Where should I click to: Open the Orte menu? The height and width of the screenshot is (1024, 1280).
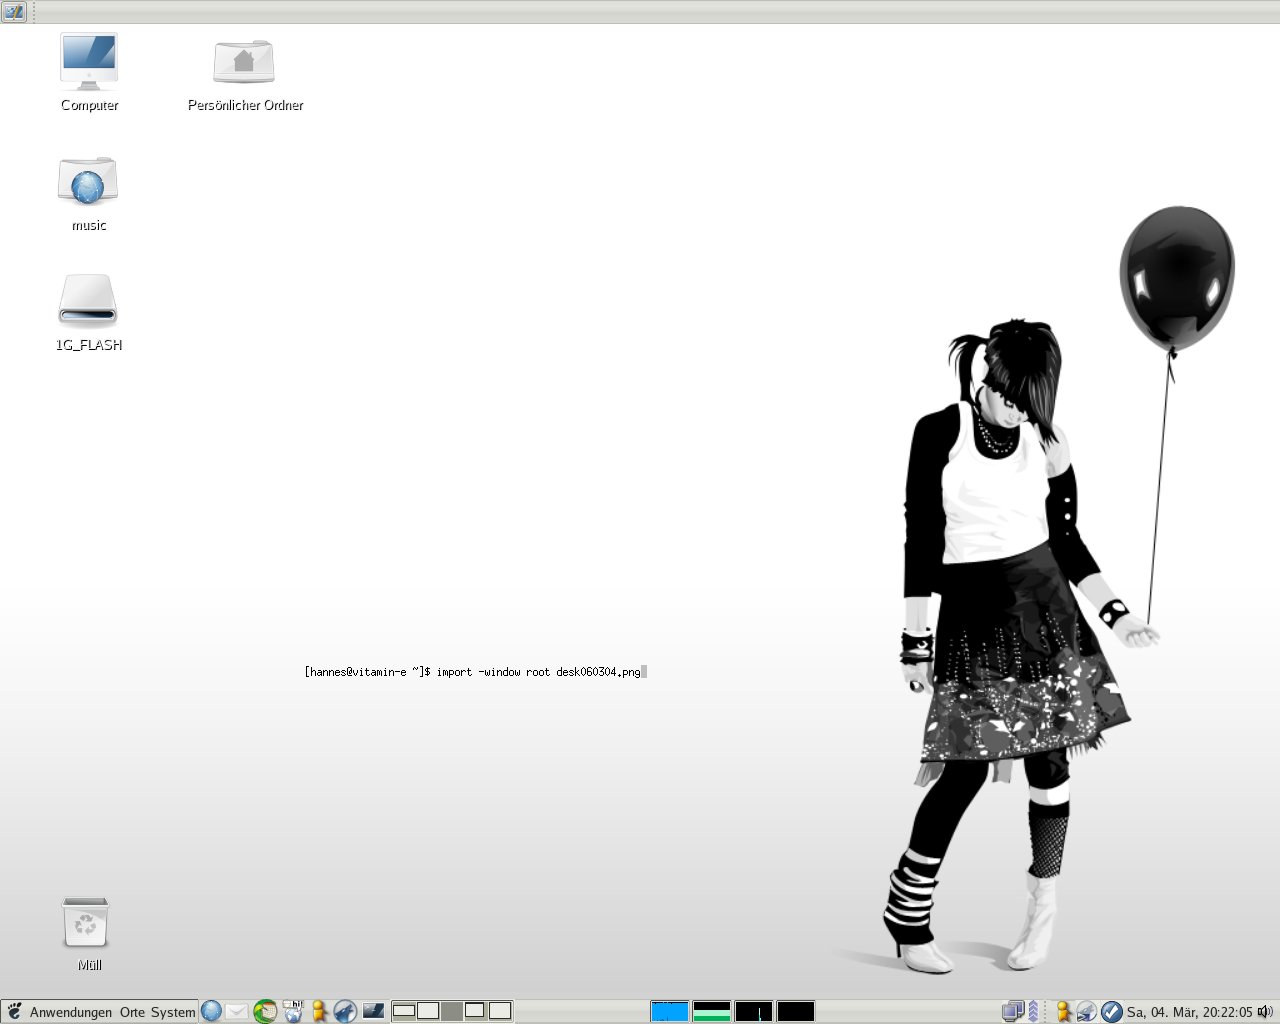tap(132, 1012)
